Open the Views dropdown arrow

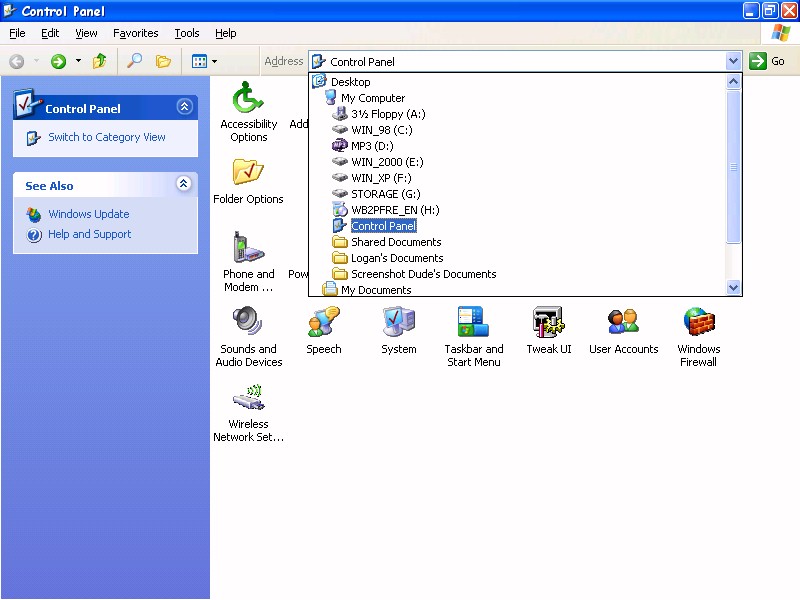click(x=214, y=62)
